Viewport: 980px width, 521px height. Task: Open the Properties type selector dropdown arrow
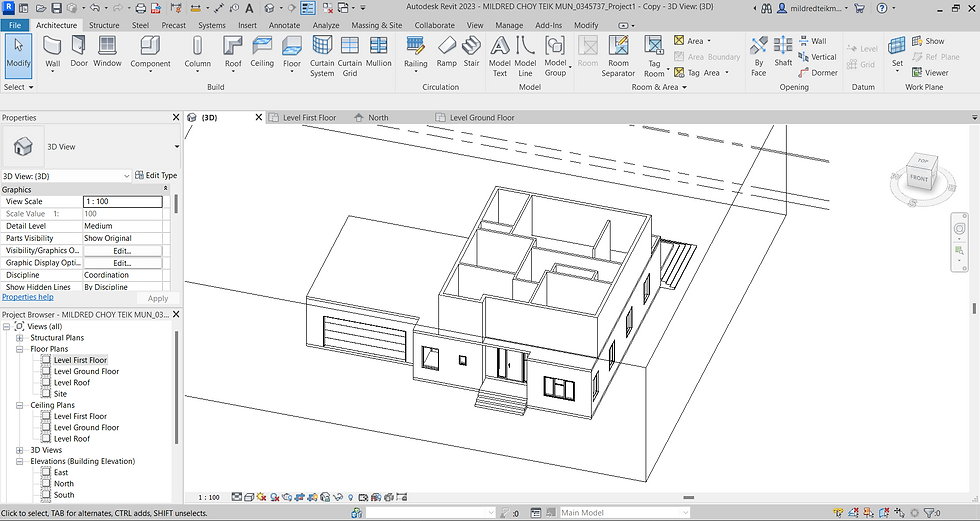pyautogui.click(x=176, y=147)
